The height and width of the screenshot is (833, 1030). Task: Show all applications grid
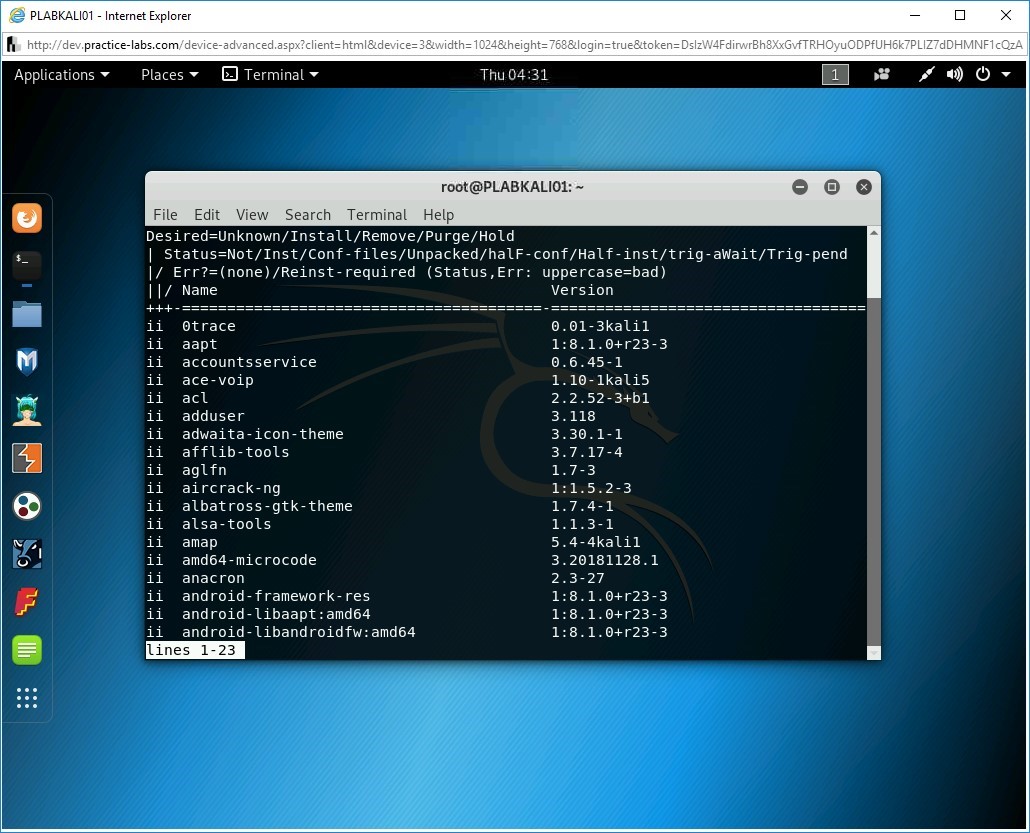coord(27,698)
